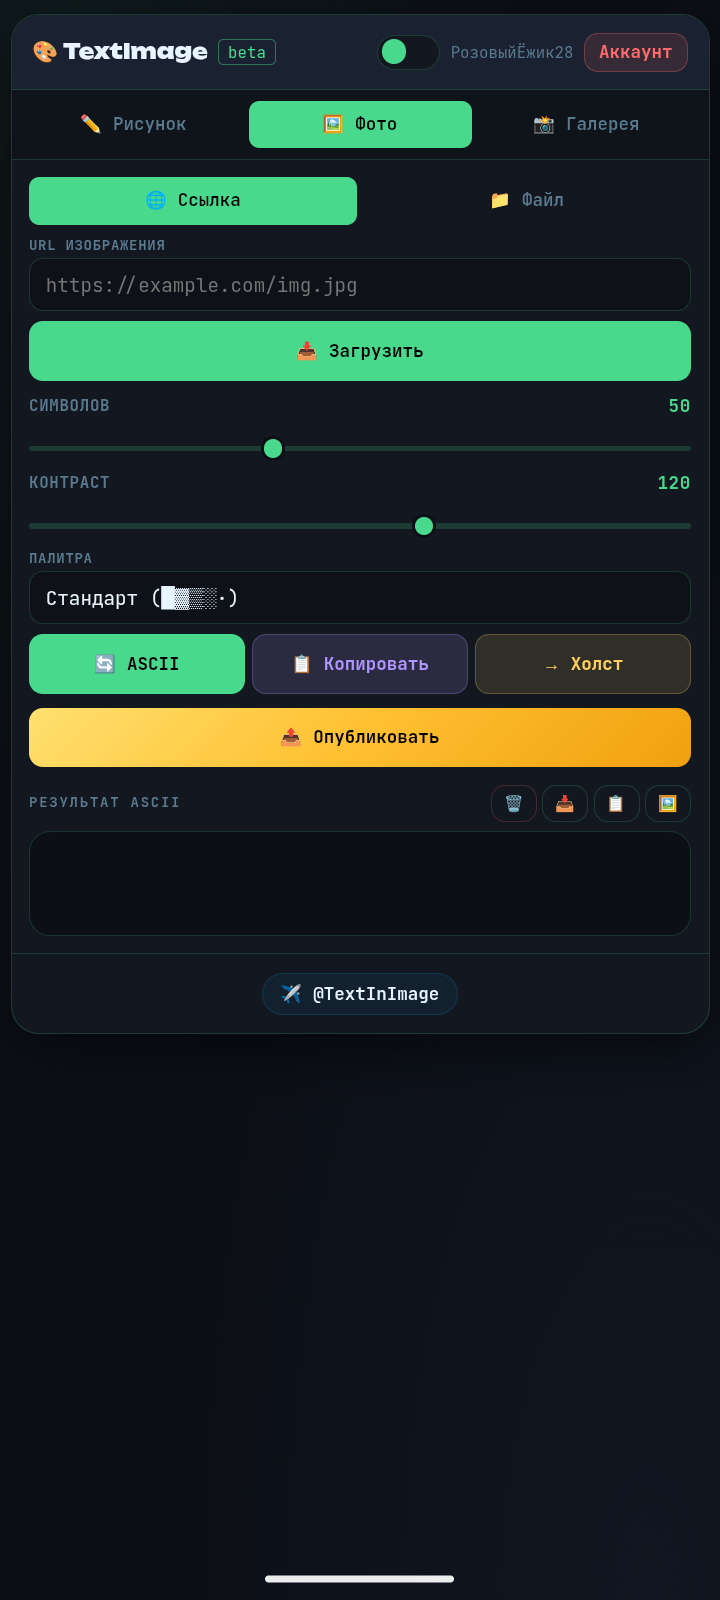Send result to Холст
Image resolution: width=720 pixels, height=1600 pixels.
click(x=583, y=664)
